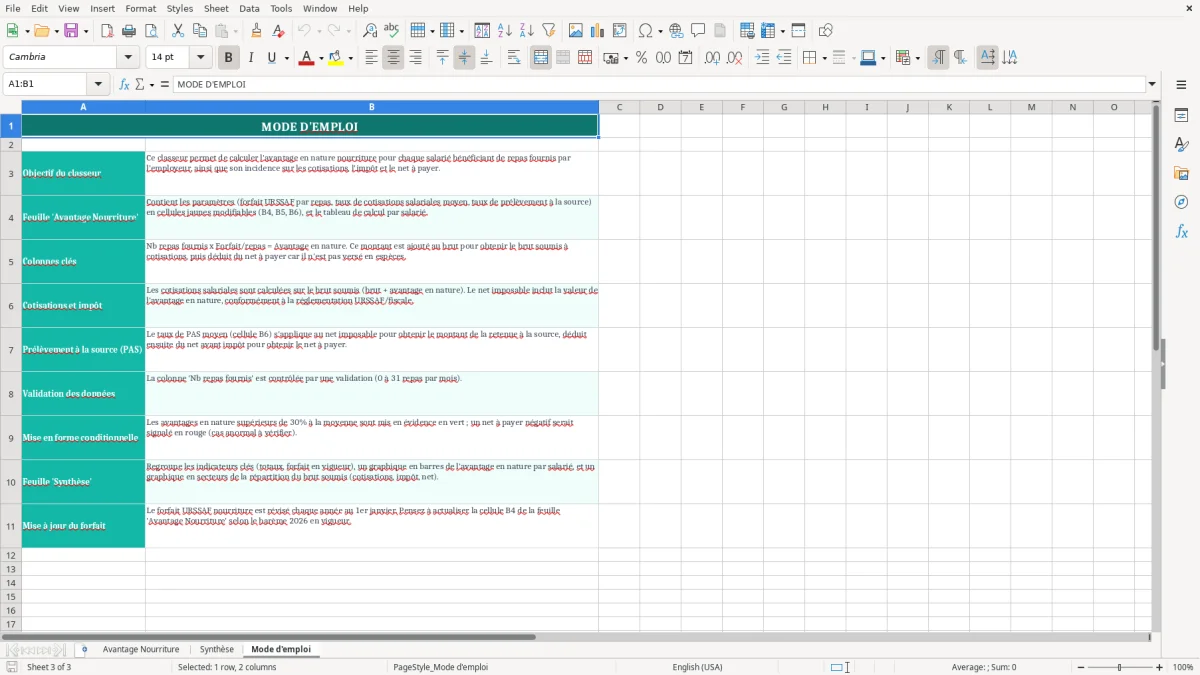
Task: Insert a chart
Action: [x=598, y=31]
